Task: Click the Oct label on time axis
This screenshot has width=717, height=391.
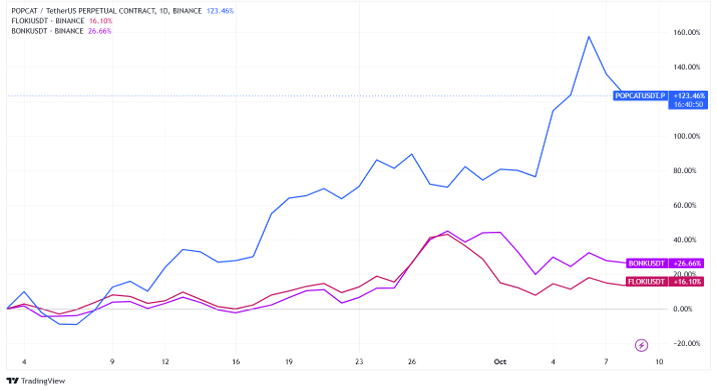Action: click(x=500, y=362)
